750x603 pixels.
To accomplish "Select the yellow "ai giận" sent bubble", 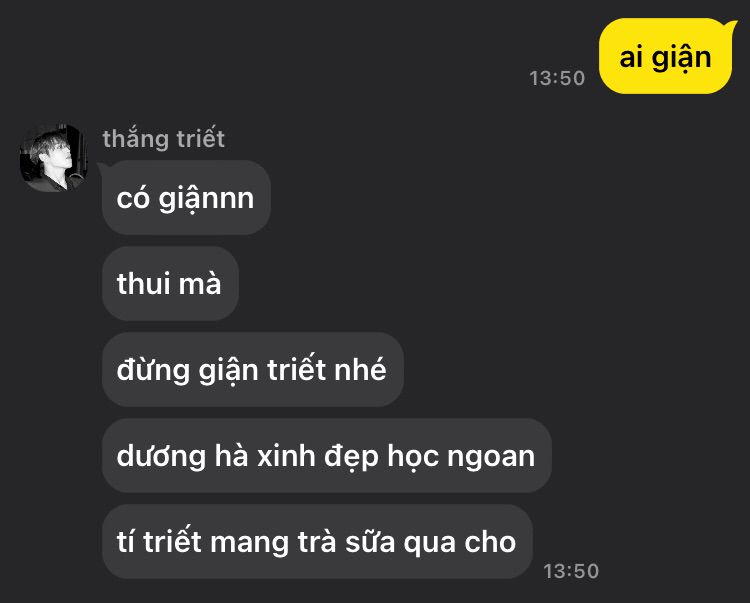I will [666, 56].
